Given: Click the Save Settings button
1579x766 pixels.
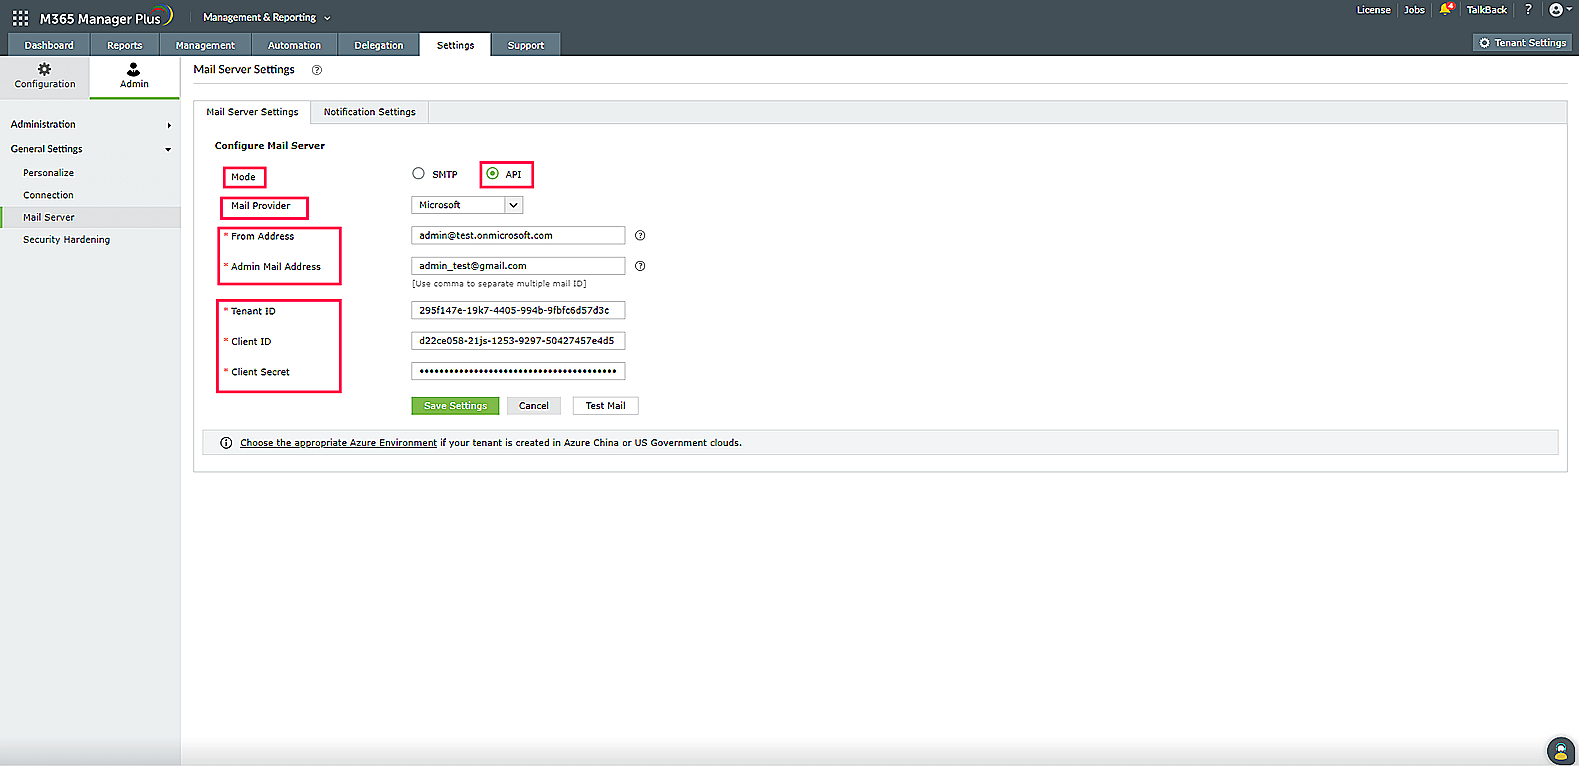Looking at the screenshot, I should pos(455,406).
